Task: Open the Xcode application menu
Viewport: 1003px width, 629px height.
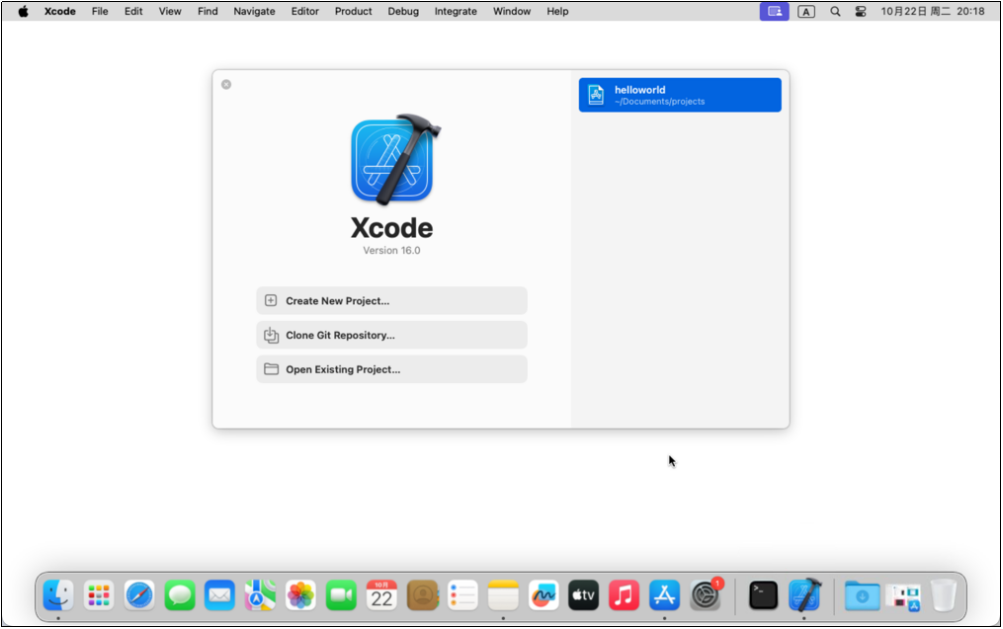Action: click(60, 12)
